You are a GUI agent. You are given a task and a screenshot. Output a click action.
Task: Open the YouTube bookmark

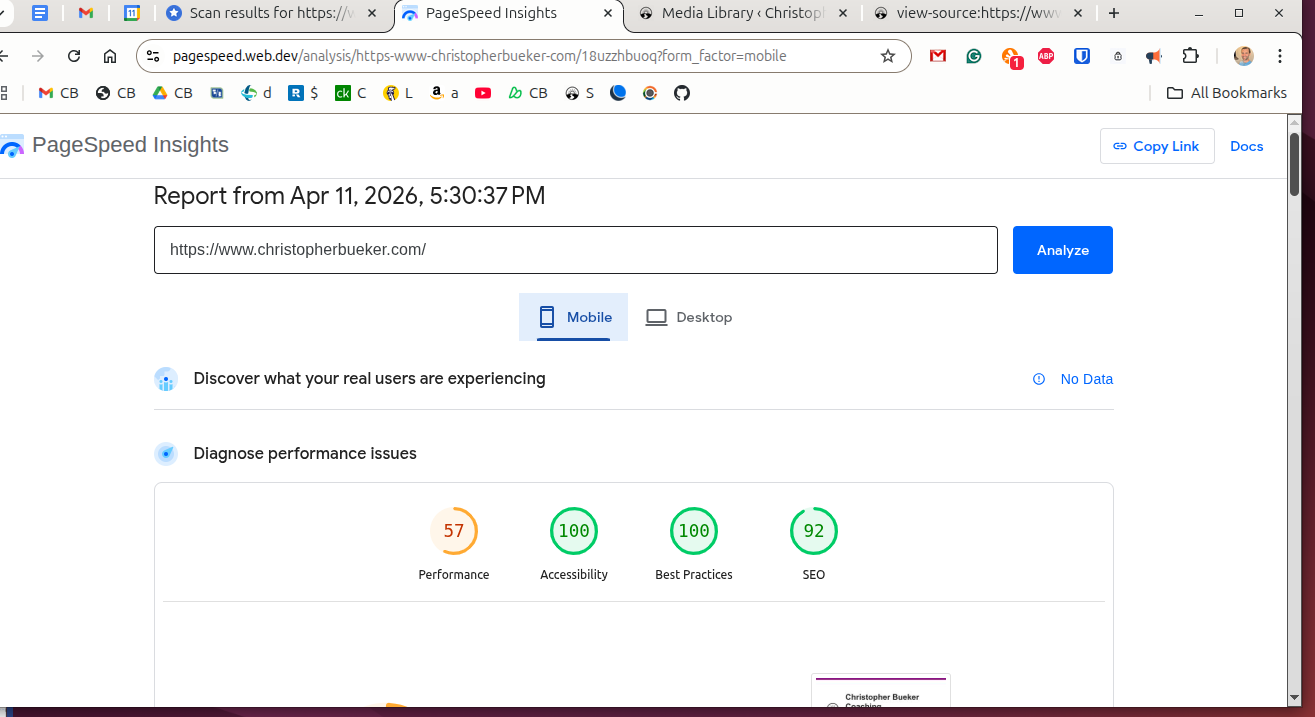483,93
